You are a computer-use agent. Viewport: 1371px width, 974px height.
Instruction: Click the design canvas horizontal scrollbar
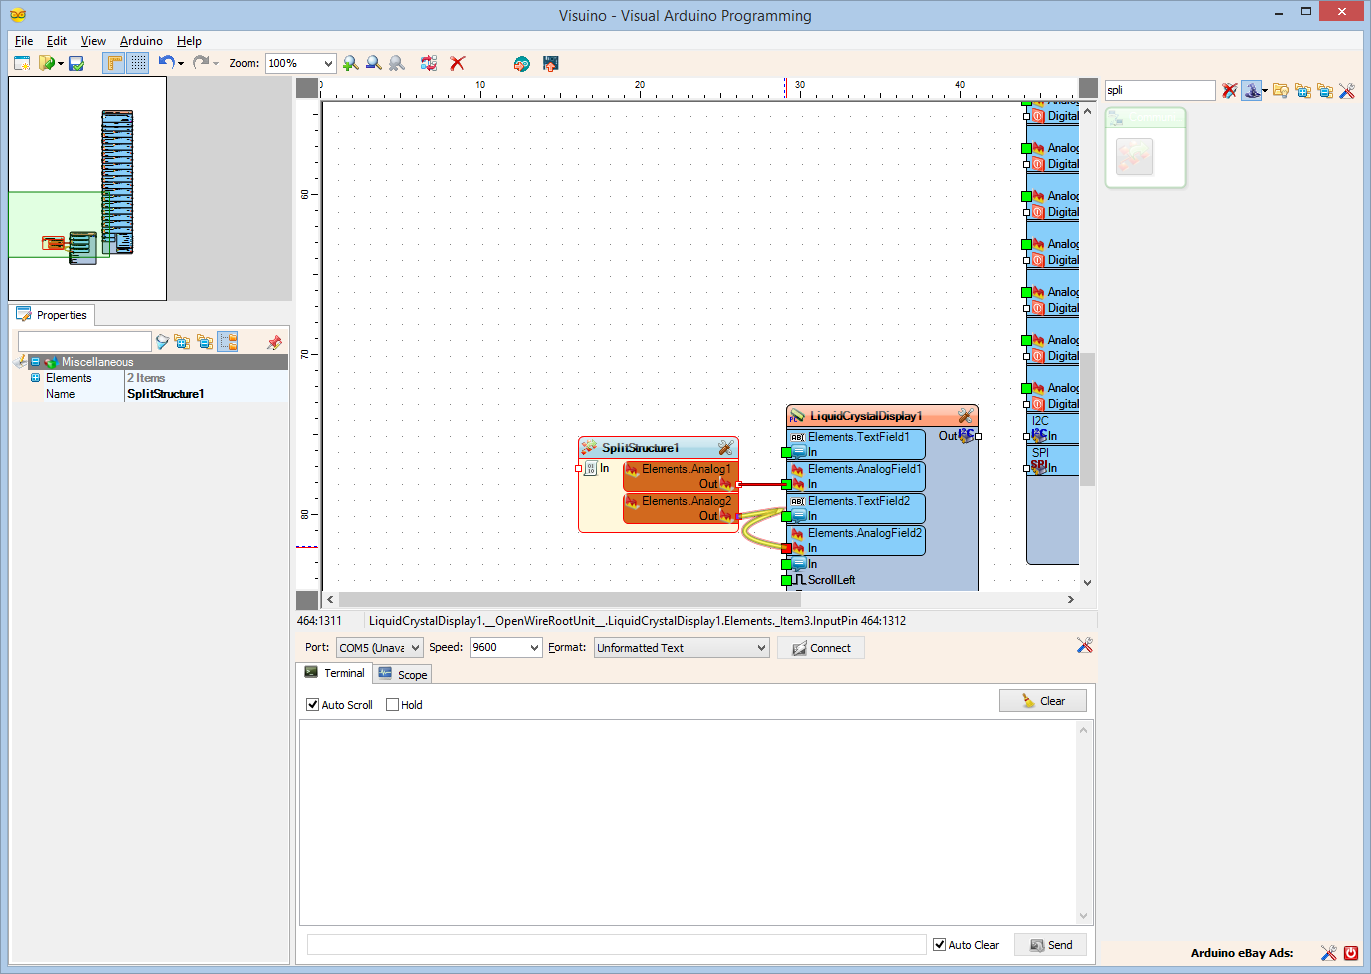click(x=700, y=600)
